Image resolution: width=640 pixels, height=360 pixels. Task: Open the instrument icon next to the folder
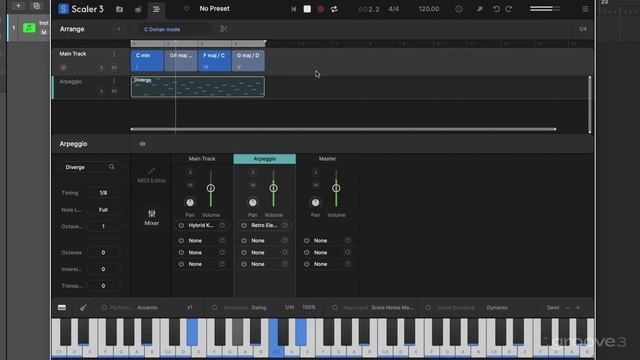click(x=138, y=9)
